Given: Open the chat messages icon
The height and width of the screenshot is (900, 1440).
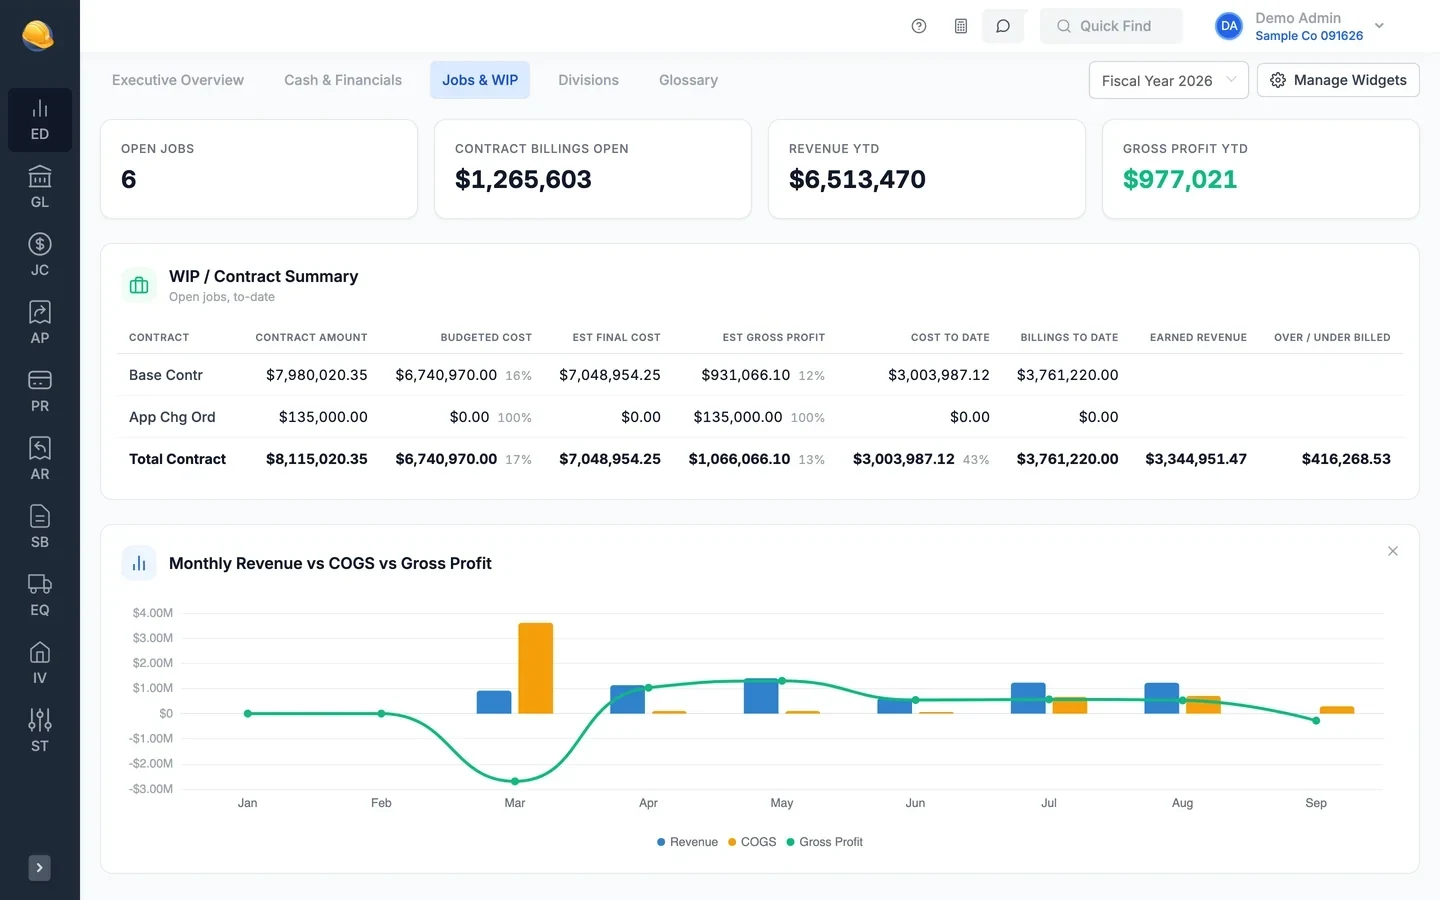Looking at the screenshot, I should 1003,26.
